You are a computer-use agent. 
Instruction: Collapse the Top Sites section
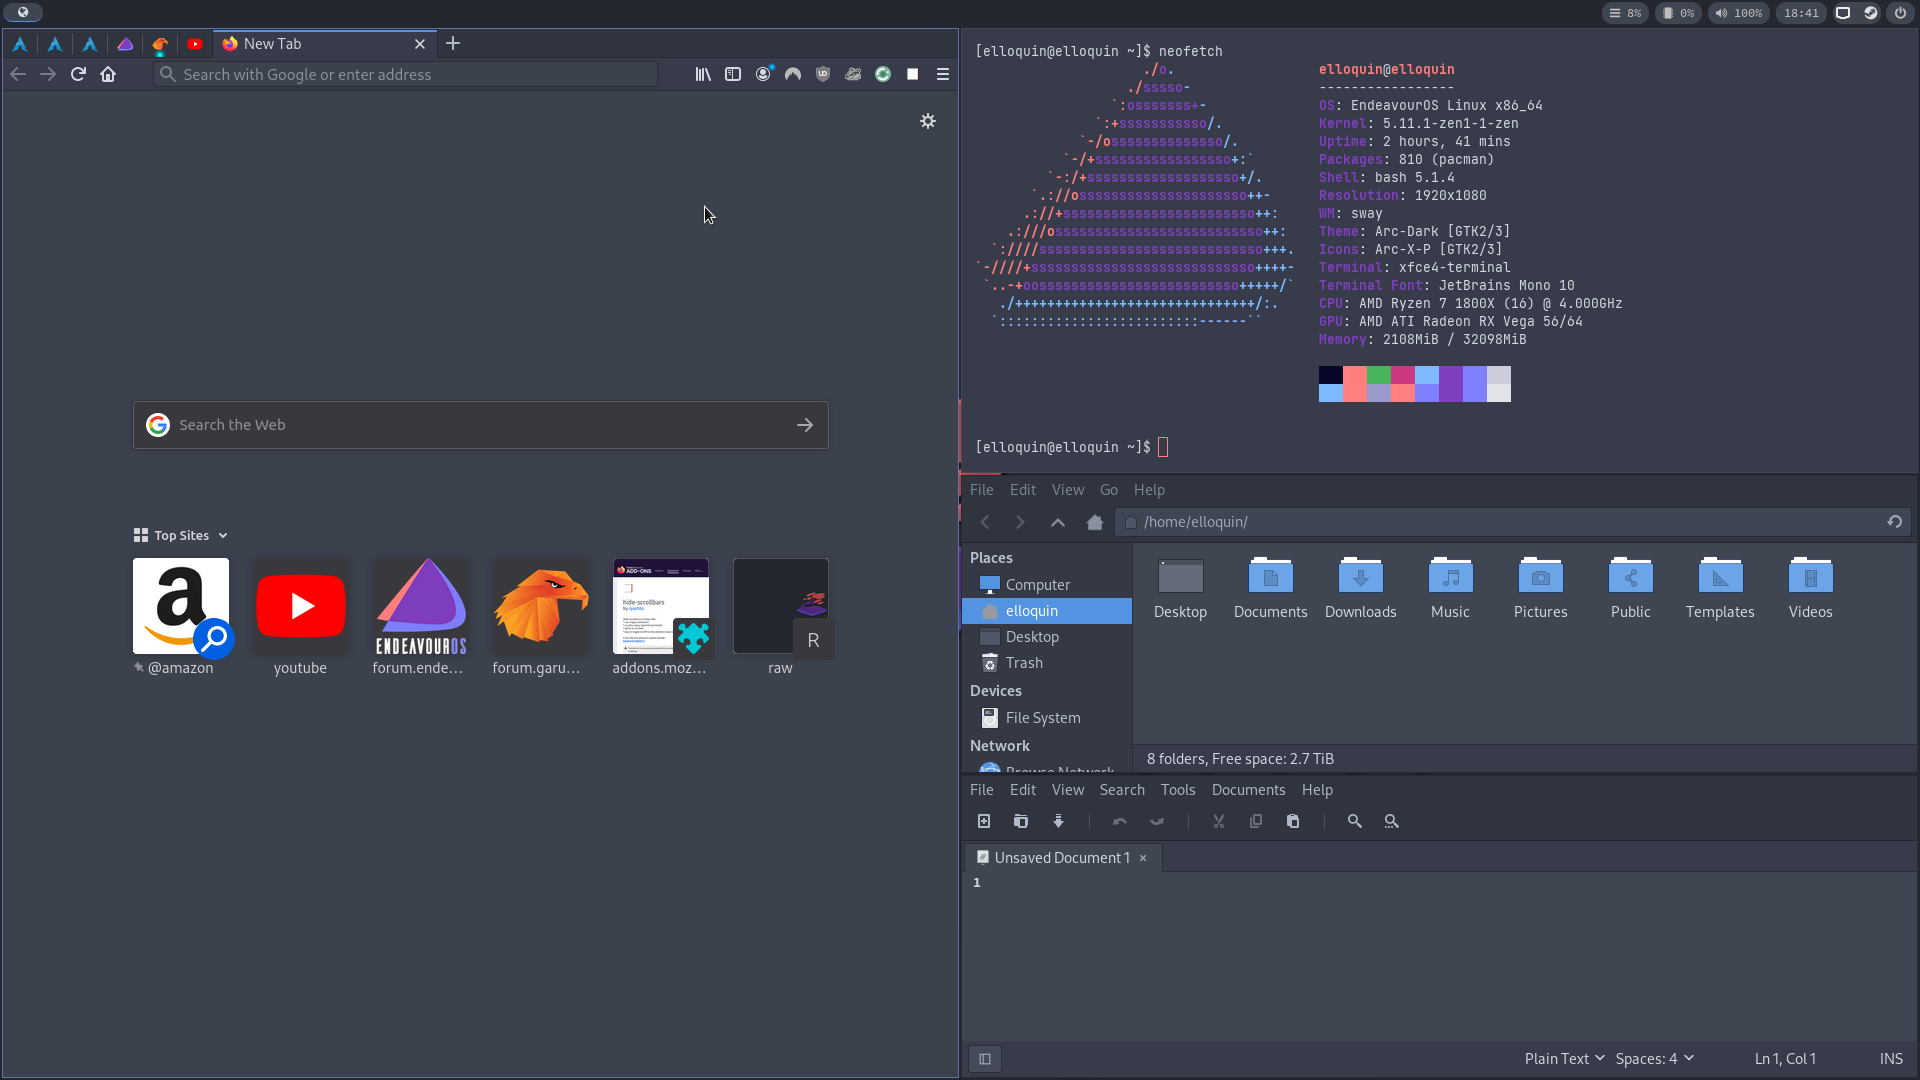(x=181, y=535)
